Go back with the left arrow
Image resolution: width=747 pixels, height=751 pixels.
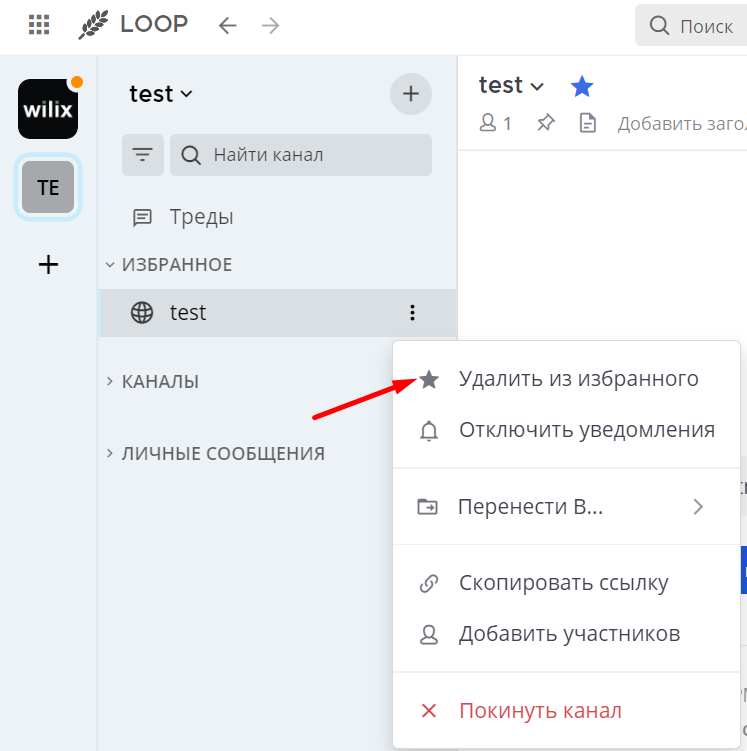227,25
